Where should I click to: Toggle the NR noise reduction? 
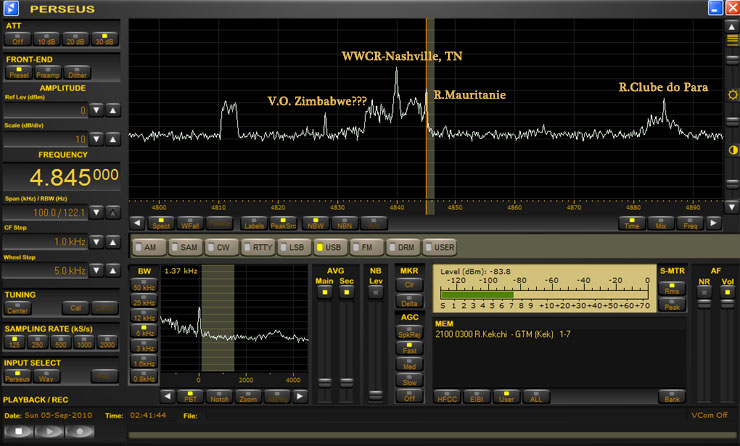coord(704,292)
